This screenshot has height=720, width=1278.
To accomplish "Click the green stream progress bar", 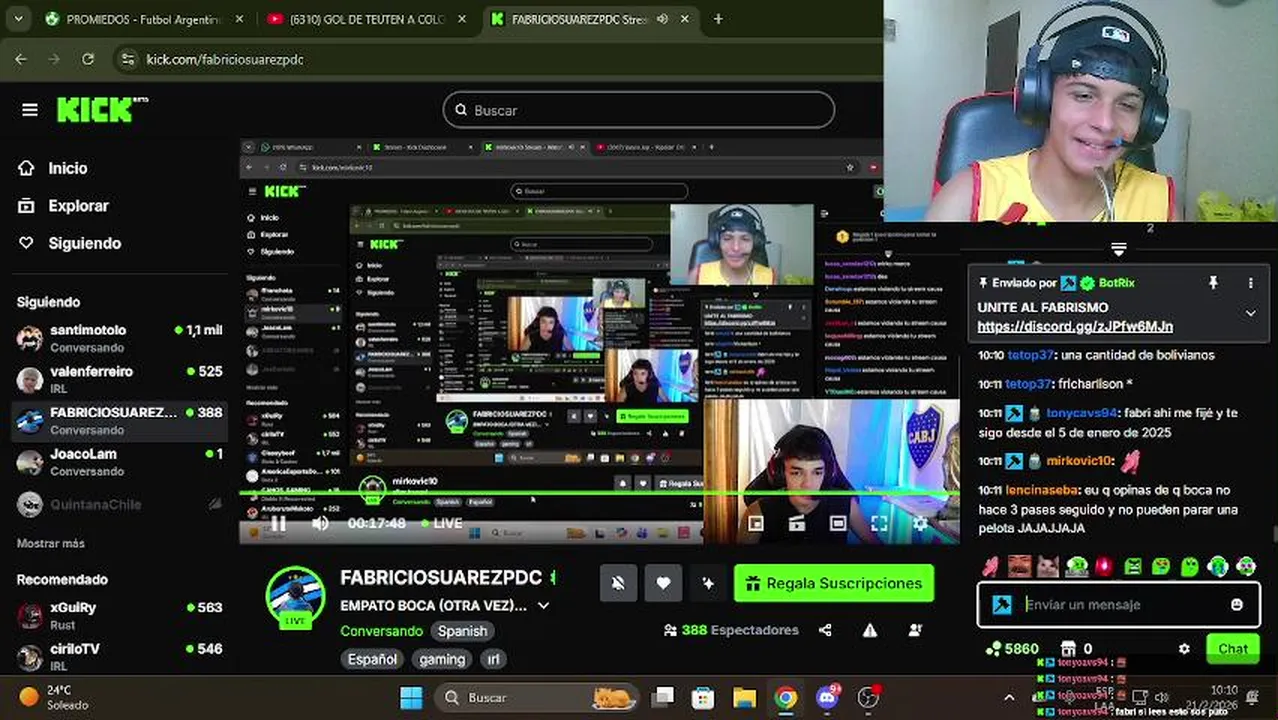I will [599, 495].
